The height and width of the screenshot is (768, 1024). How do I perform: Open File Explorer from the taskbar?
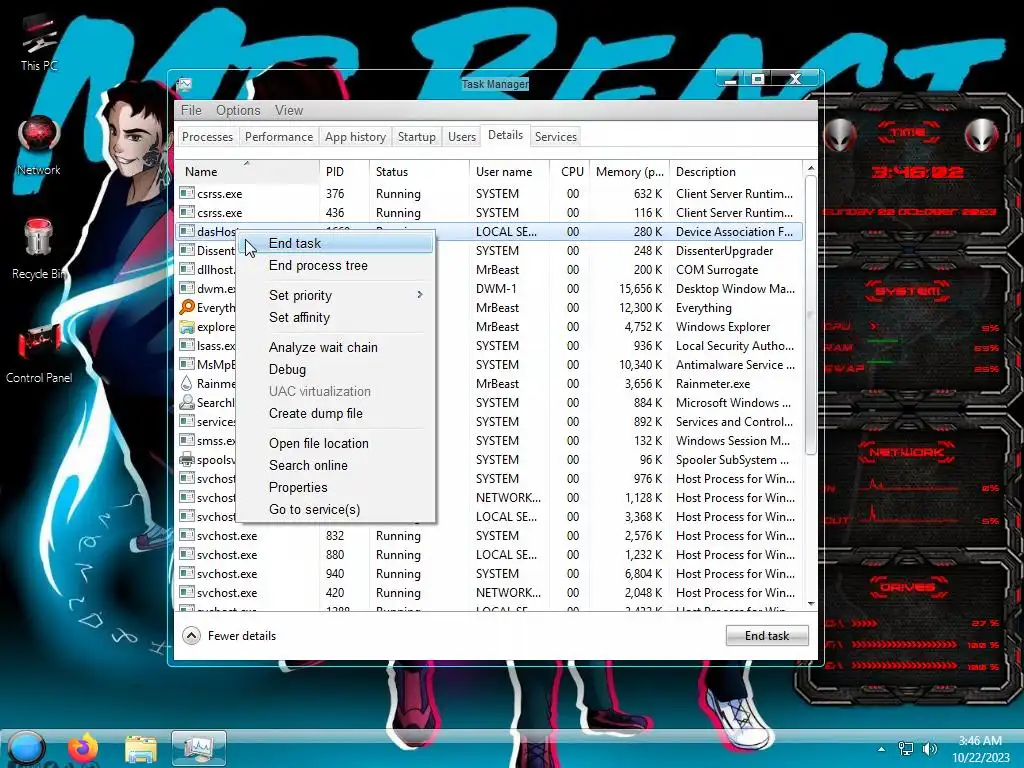point(140,749)
